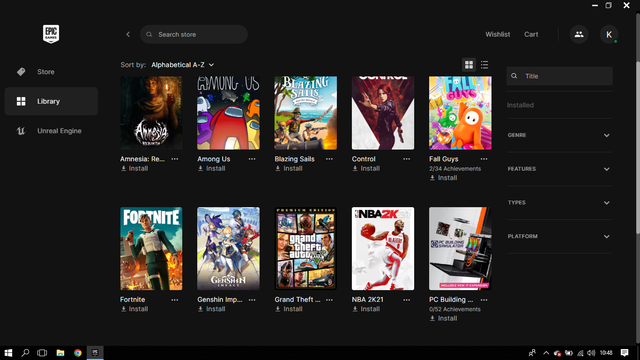This screenshot has height=360, width=640.
Task: Click PC Building 0/52 Achievements text
Action: [455, 309]
